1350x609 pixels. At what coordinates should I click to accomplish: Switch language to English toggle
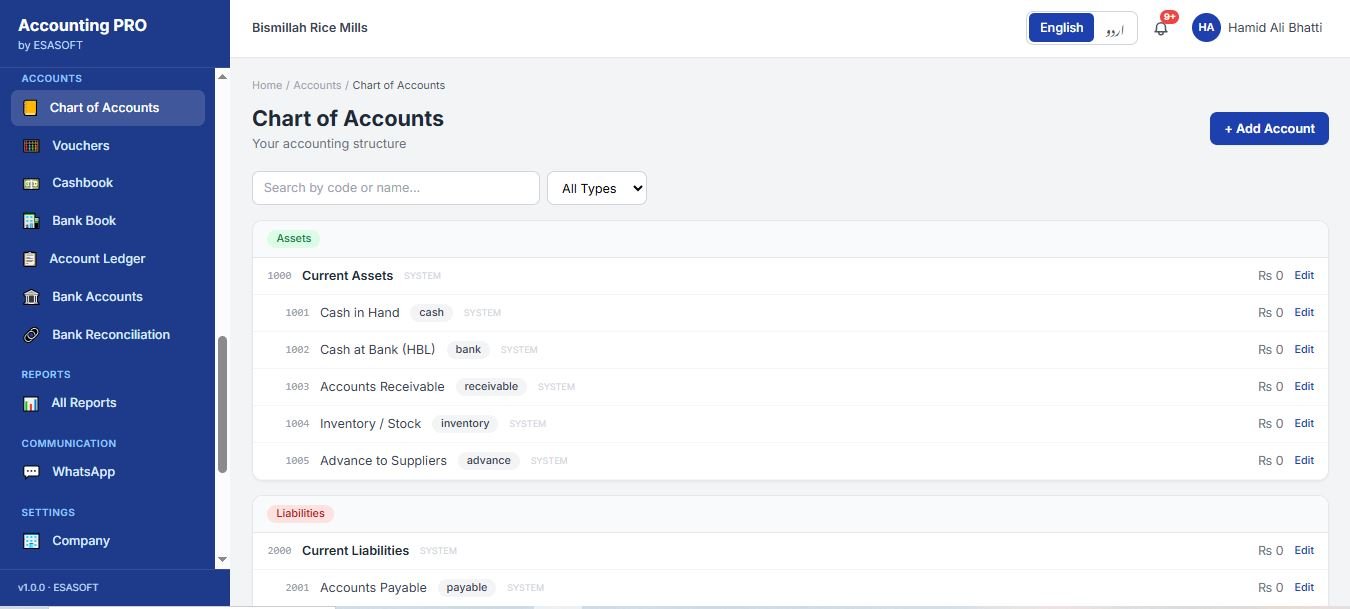[1061, 28]
